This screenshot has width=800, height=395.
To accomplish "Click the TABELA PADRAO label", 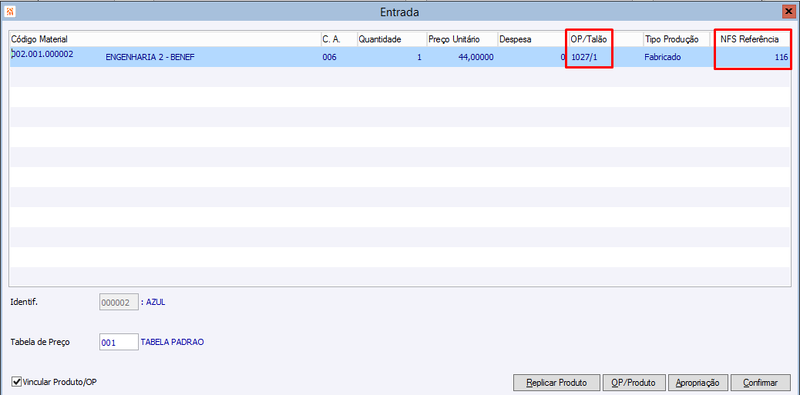I will pyautogui.click(x=172, y=342).
